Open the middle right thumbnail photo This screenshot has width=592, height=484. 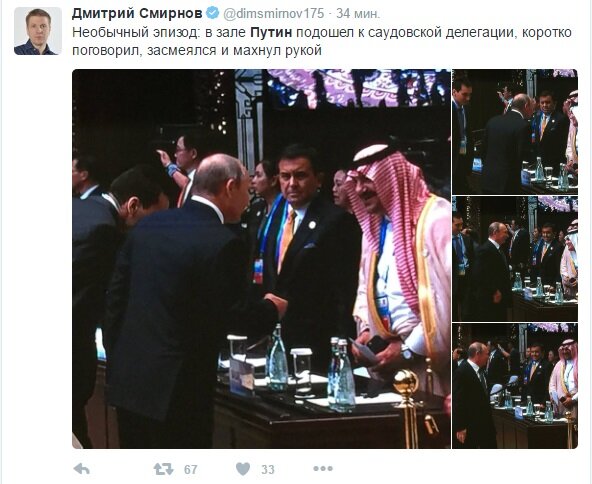[x=515, y=259]
